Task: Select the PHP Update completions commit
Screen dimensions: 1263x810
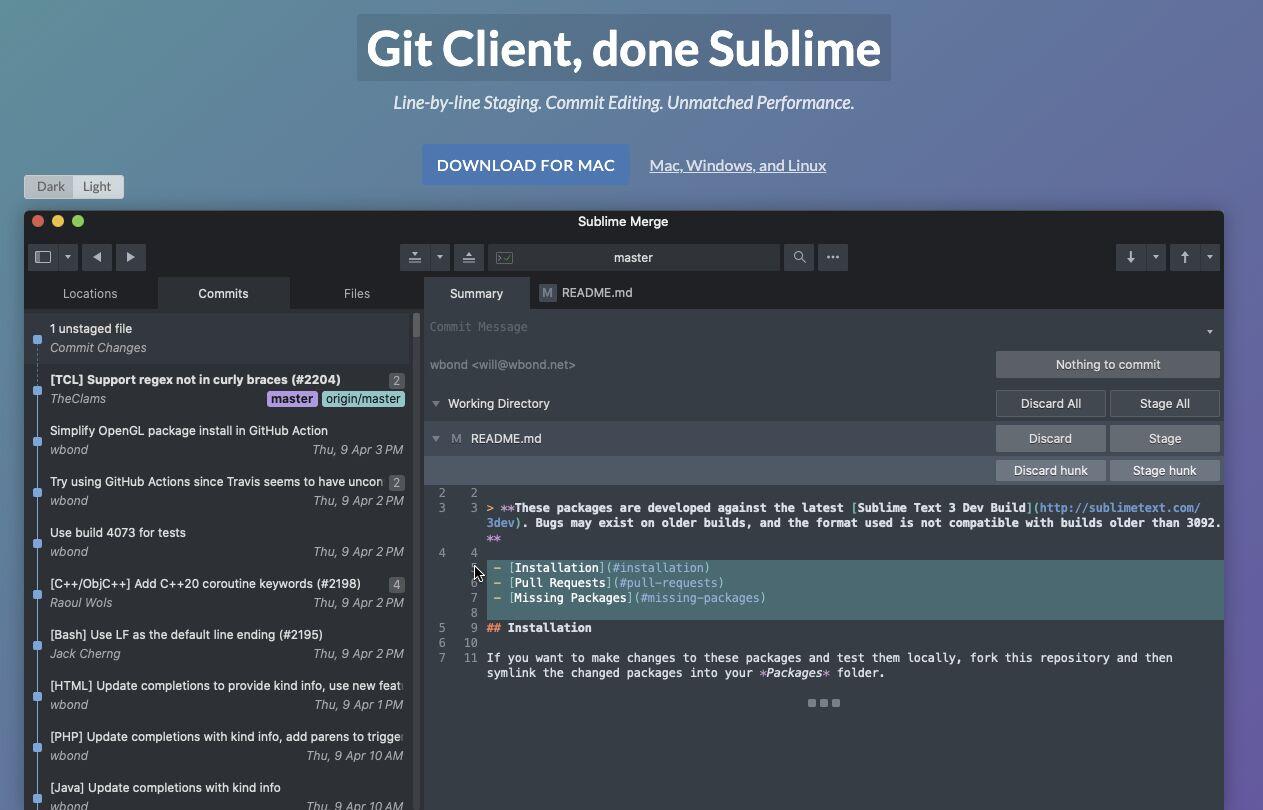Action: pyautogui.click(x=218, y=746)
